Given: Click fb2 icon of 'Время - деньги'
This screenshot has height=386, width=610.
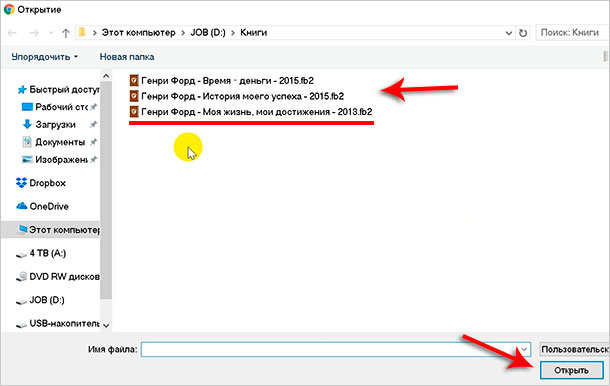Looking at the screenshot, I should point(134,81).
